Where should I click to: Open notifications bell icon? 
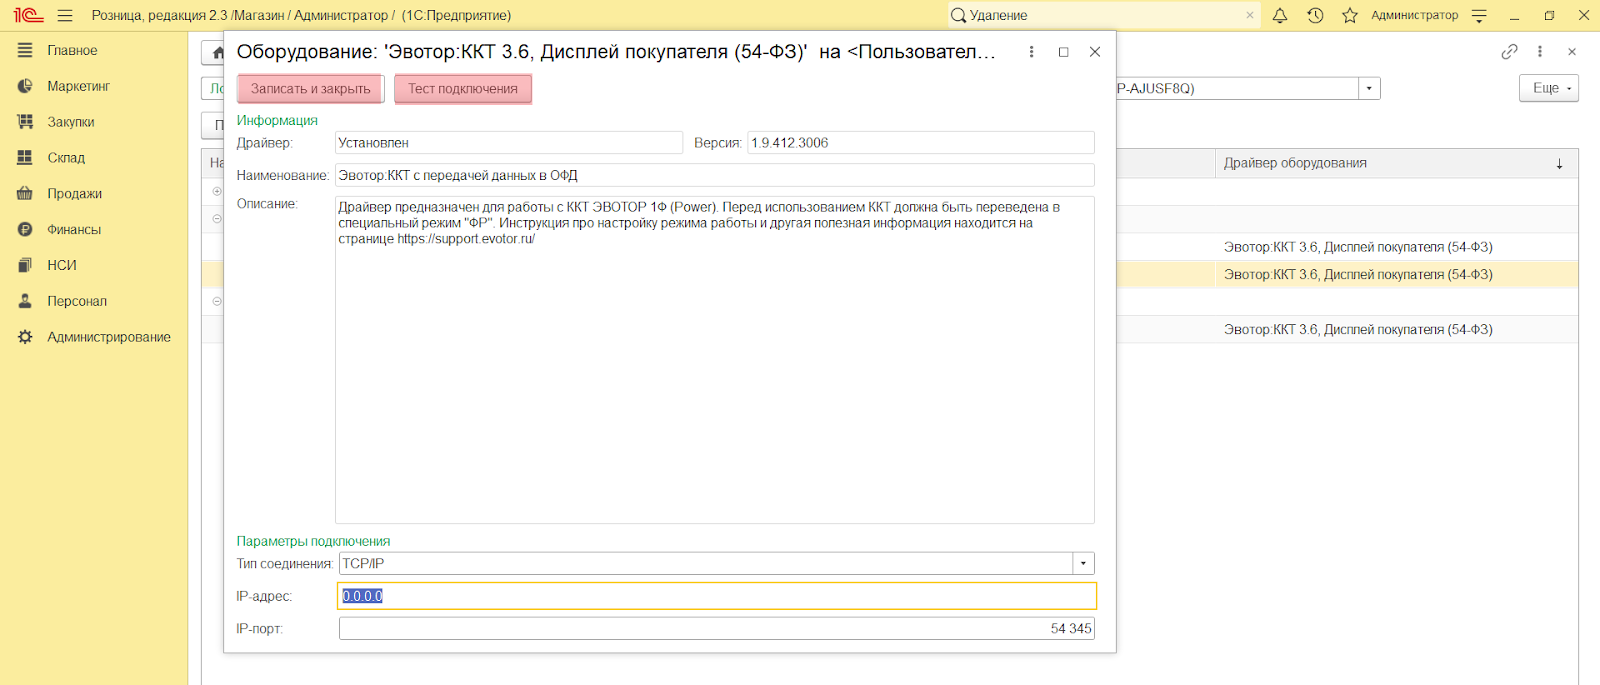[x=1280, y=15]
